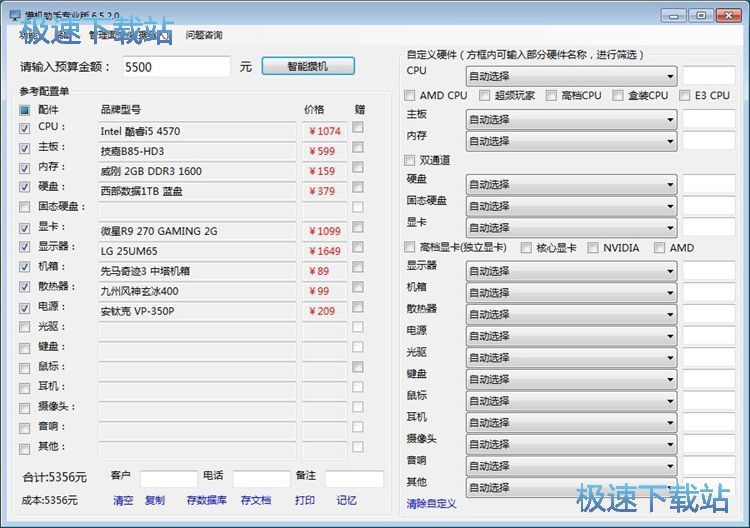Enable the NVIDIA graphics checkbox
The width and height of the screenshot is (750, 528).
[x=593, y=247]
